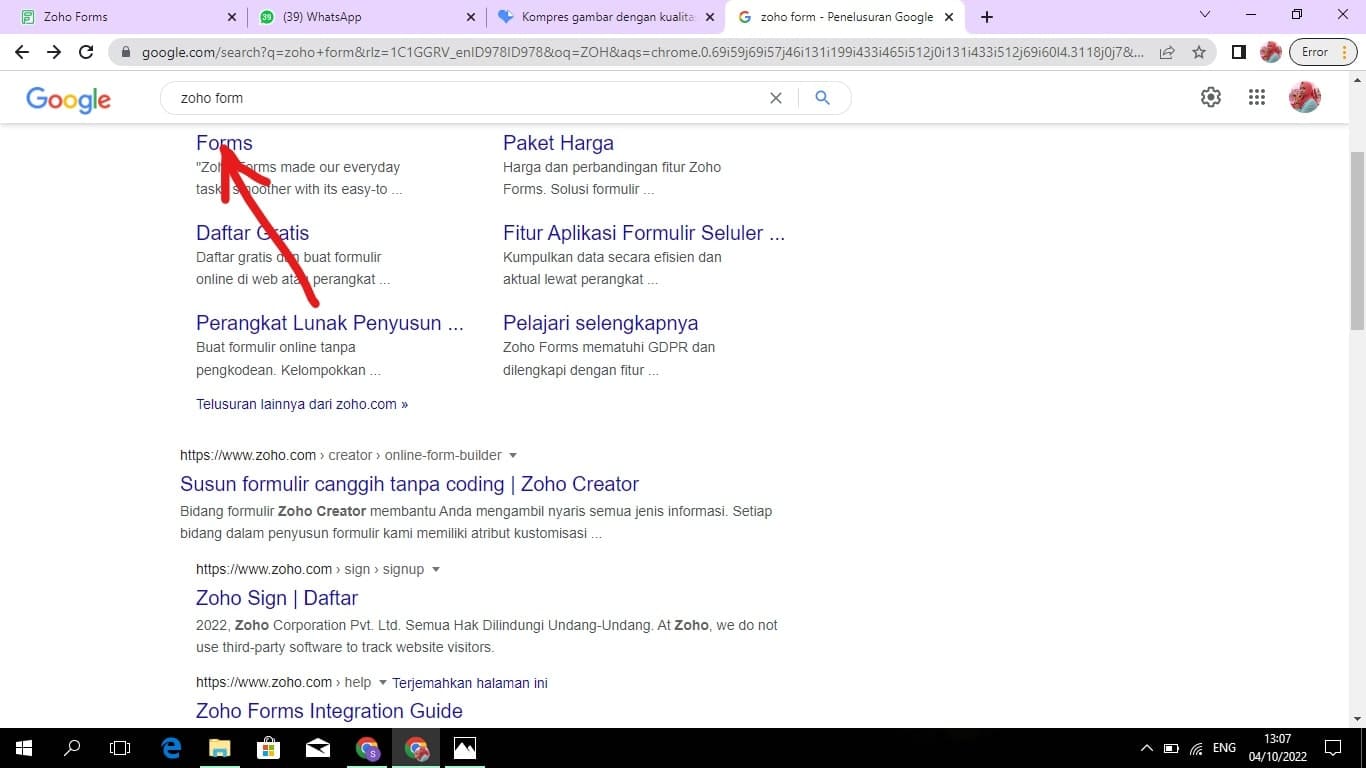Screen dimensions: 1366x768
Task: Open the Forms sitelink
Action: (x=224, y=143)
